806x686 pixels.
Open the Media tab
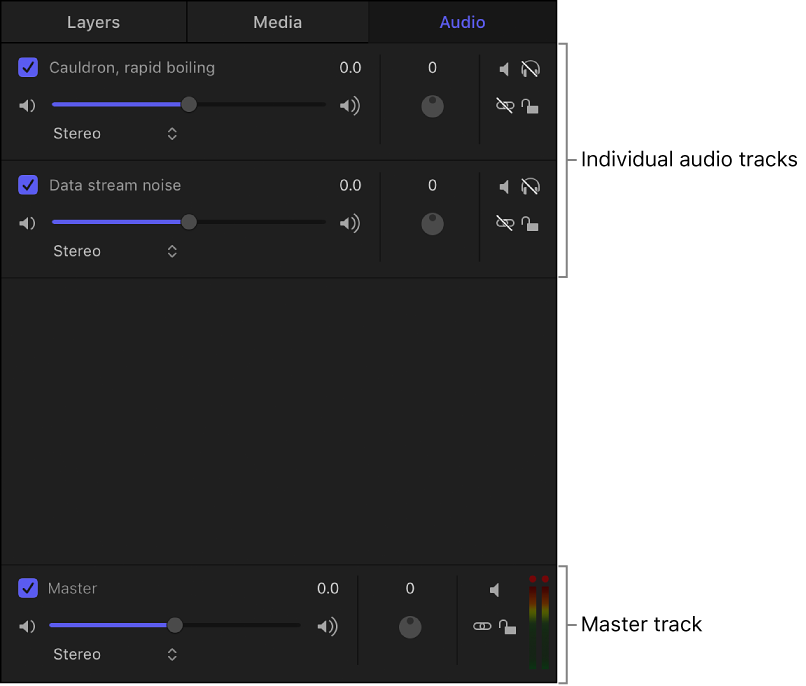277,22
